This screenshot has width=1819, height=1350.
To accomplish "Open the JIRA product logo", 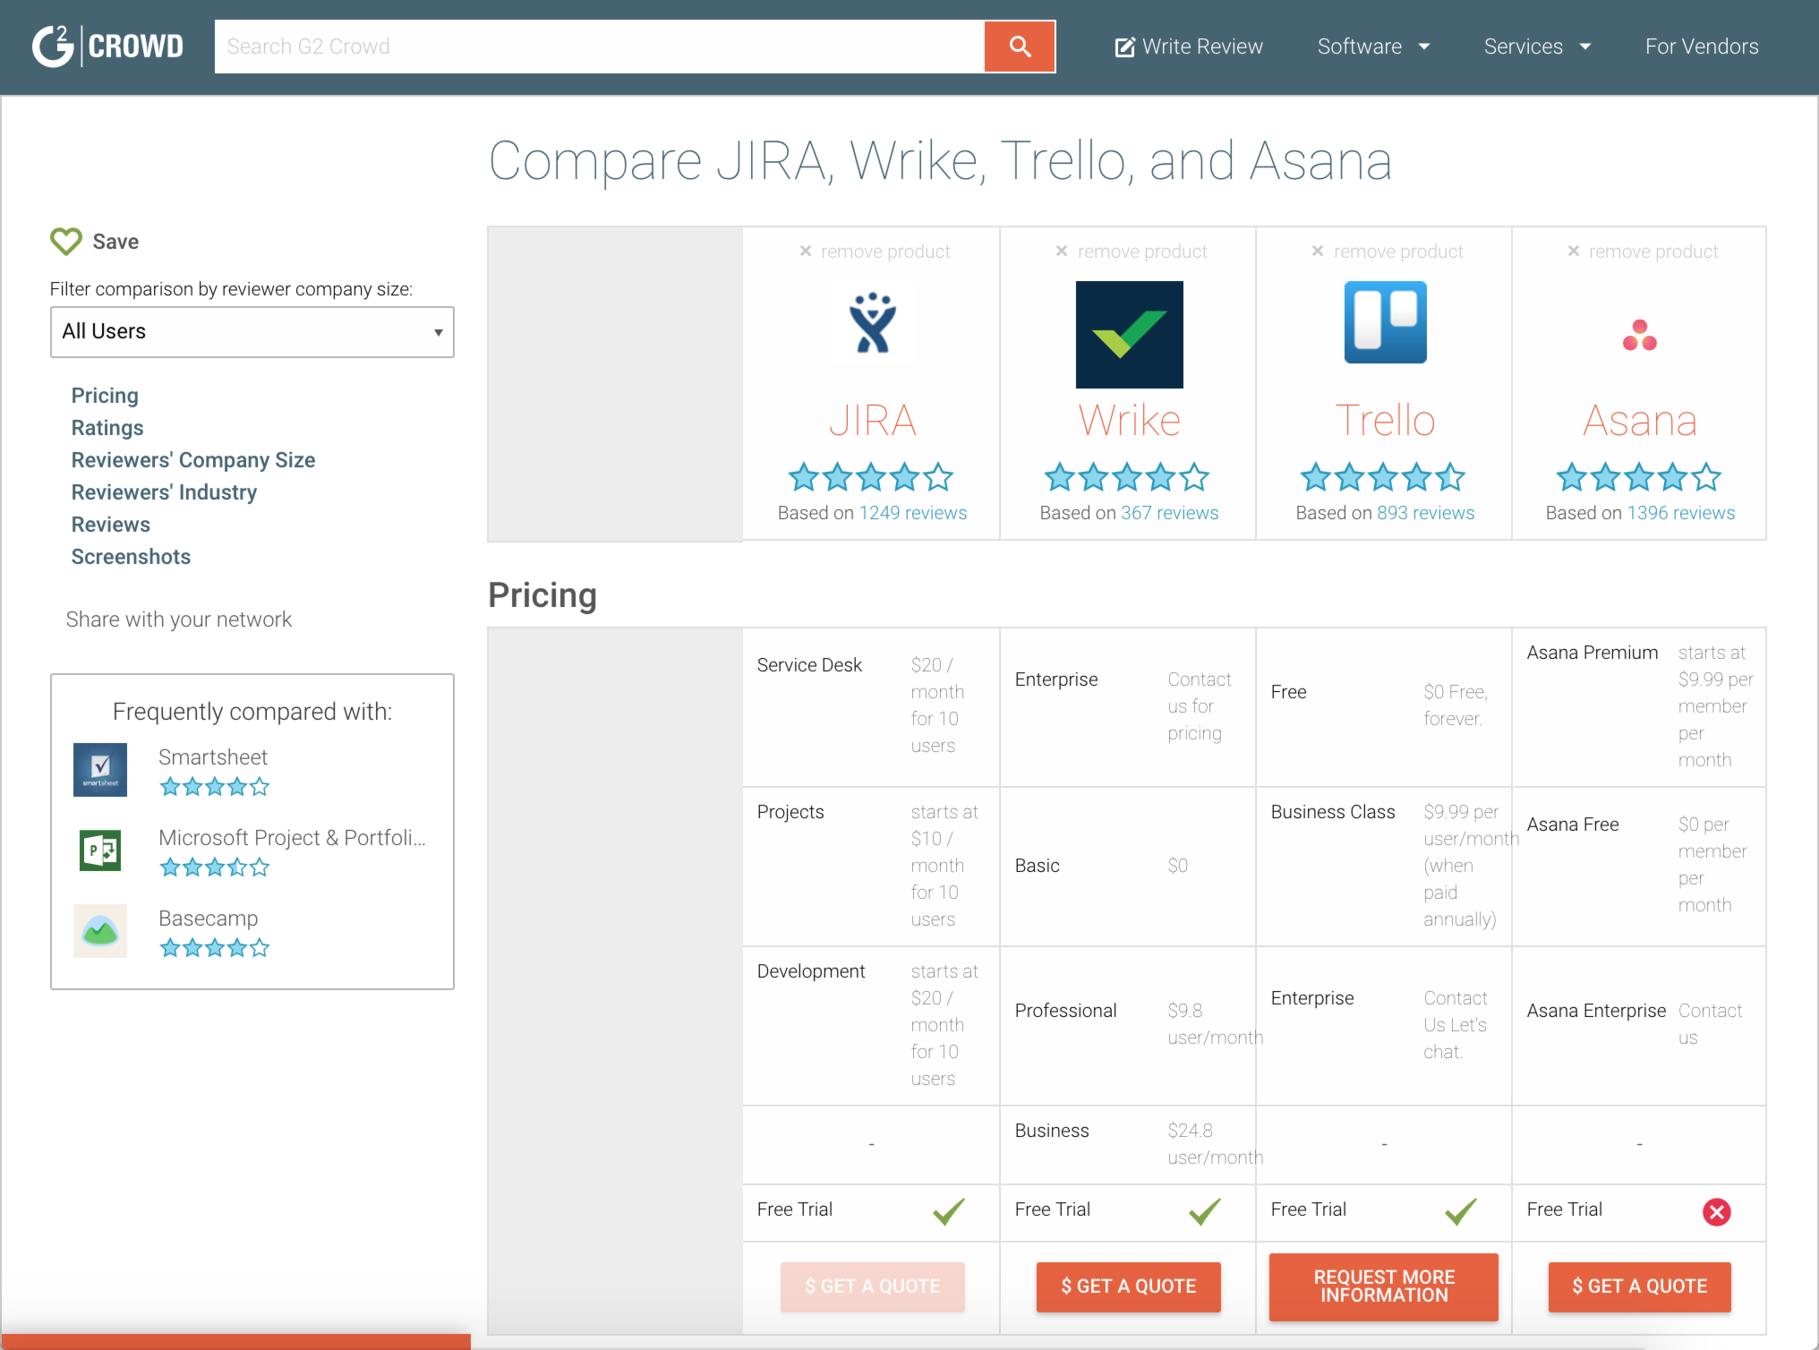I will tap(872, 324).
